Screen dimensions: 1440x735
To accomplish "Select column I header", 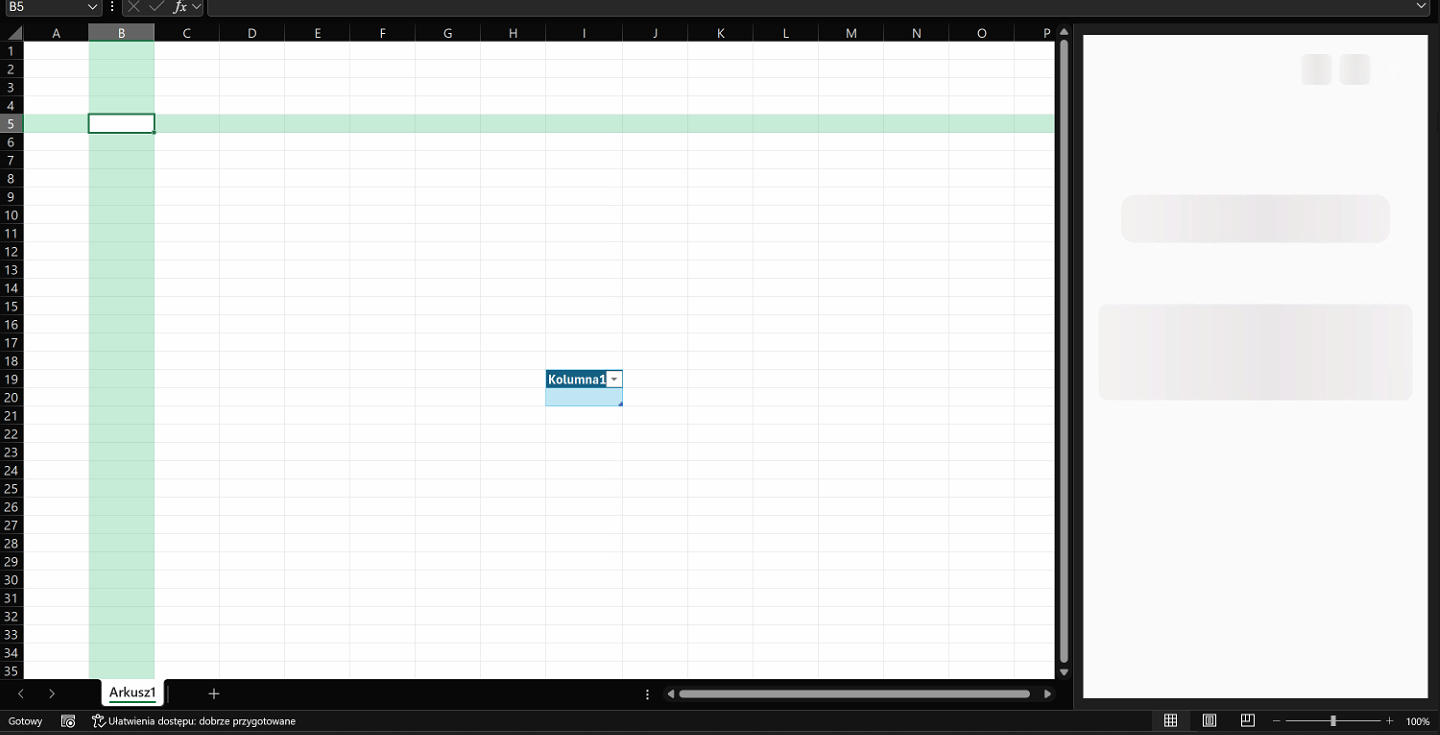I will coord(584,33).
